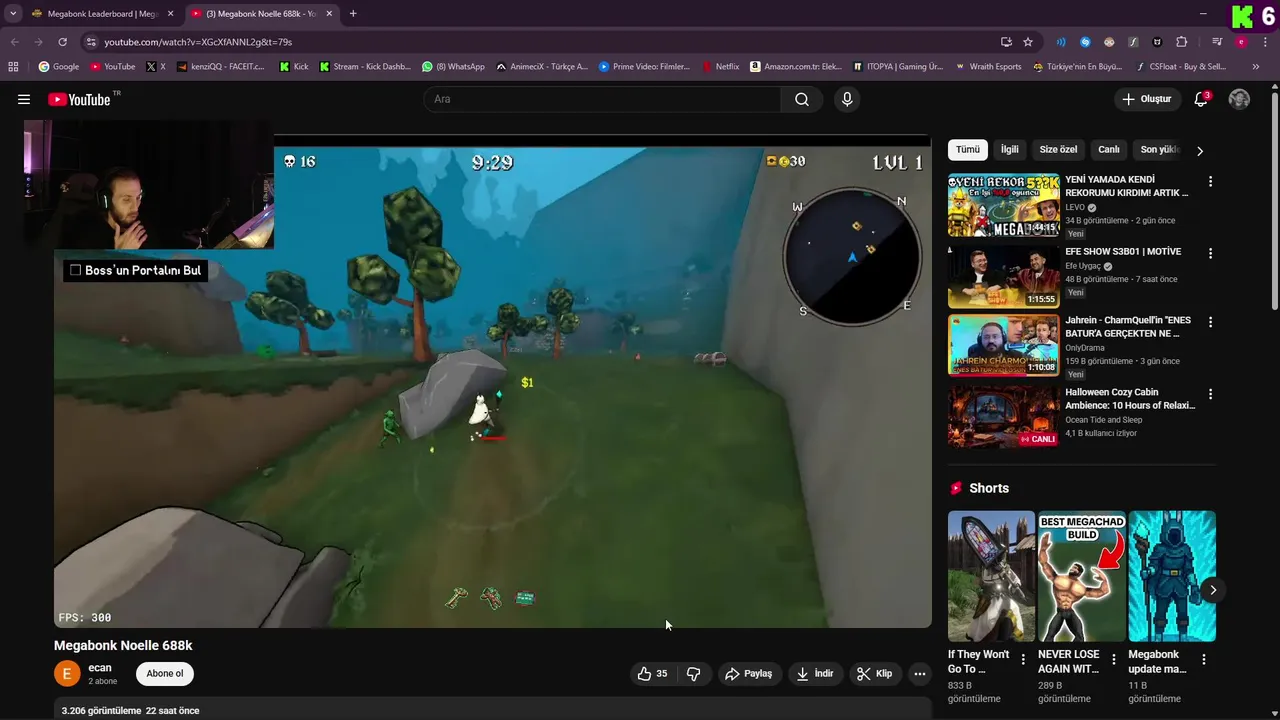The height and width of the screenshot is (720, 1280).
Task: Show more Shorts with the next arrow
Action: (x=1212, y=590)
